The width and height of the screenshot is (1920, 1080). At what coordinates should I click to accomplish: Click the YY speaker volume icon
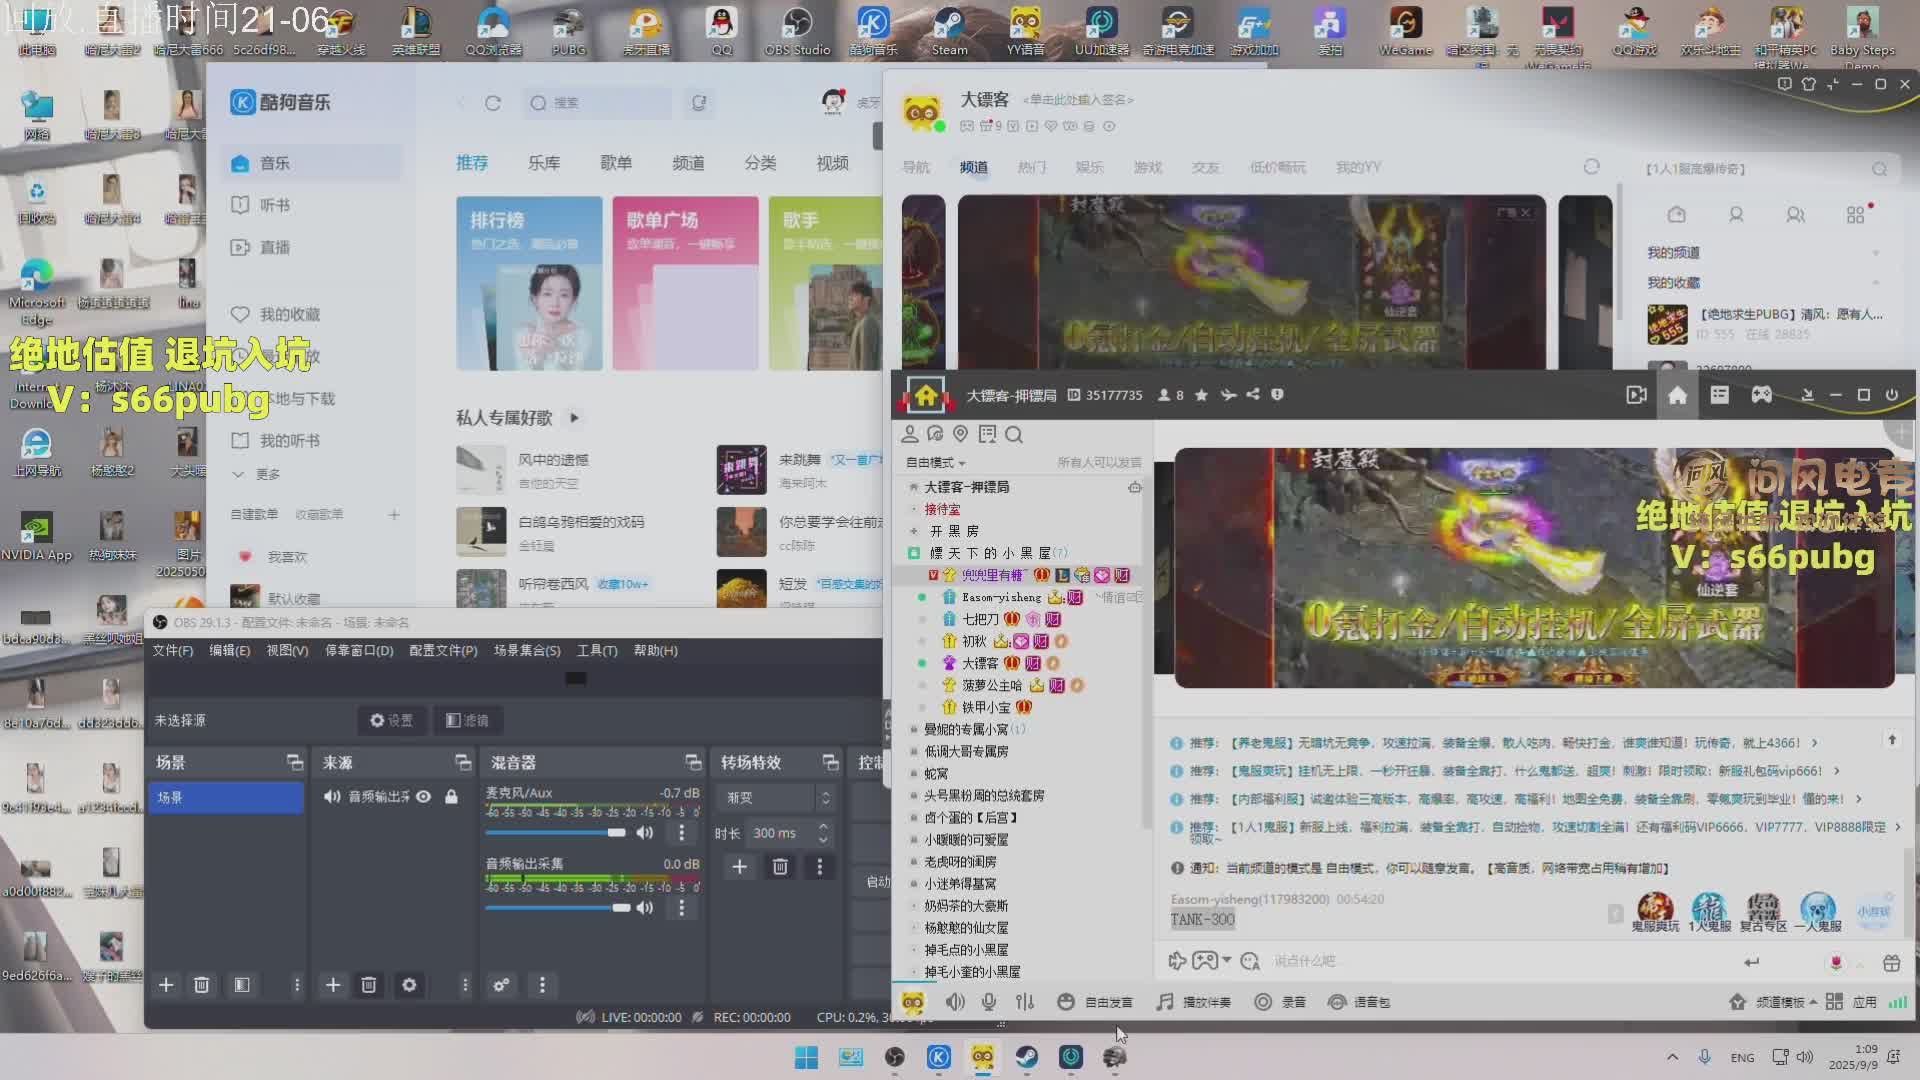955,1002
